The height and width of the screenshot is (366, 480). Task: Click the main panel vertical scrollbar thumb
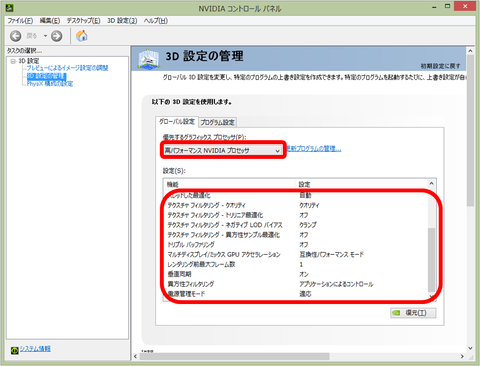point(470,131)
